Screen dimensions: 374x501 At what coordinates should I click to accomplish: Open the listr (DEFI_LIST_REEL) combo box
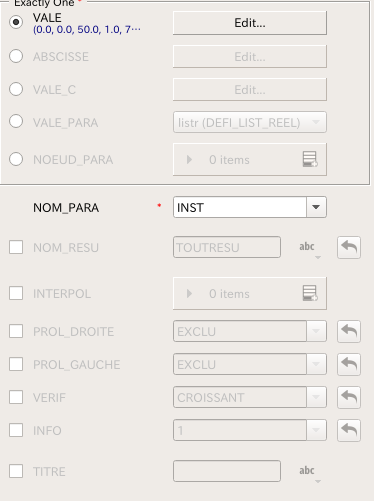pos(250,122)
